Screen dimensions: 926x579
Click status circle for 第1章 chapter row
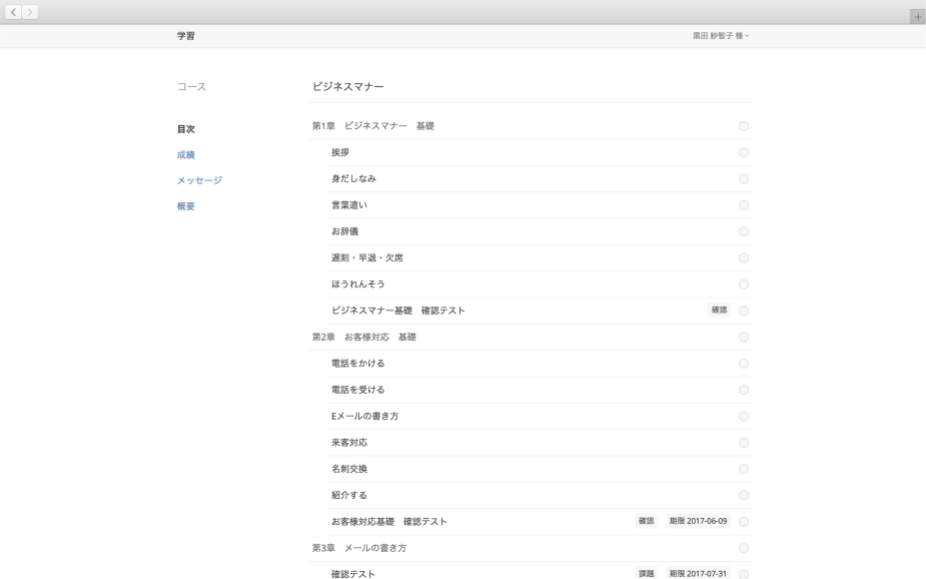[x=743, y=126]
